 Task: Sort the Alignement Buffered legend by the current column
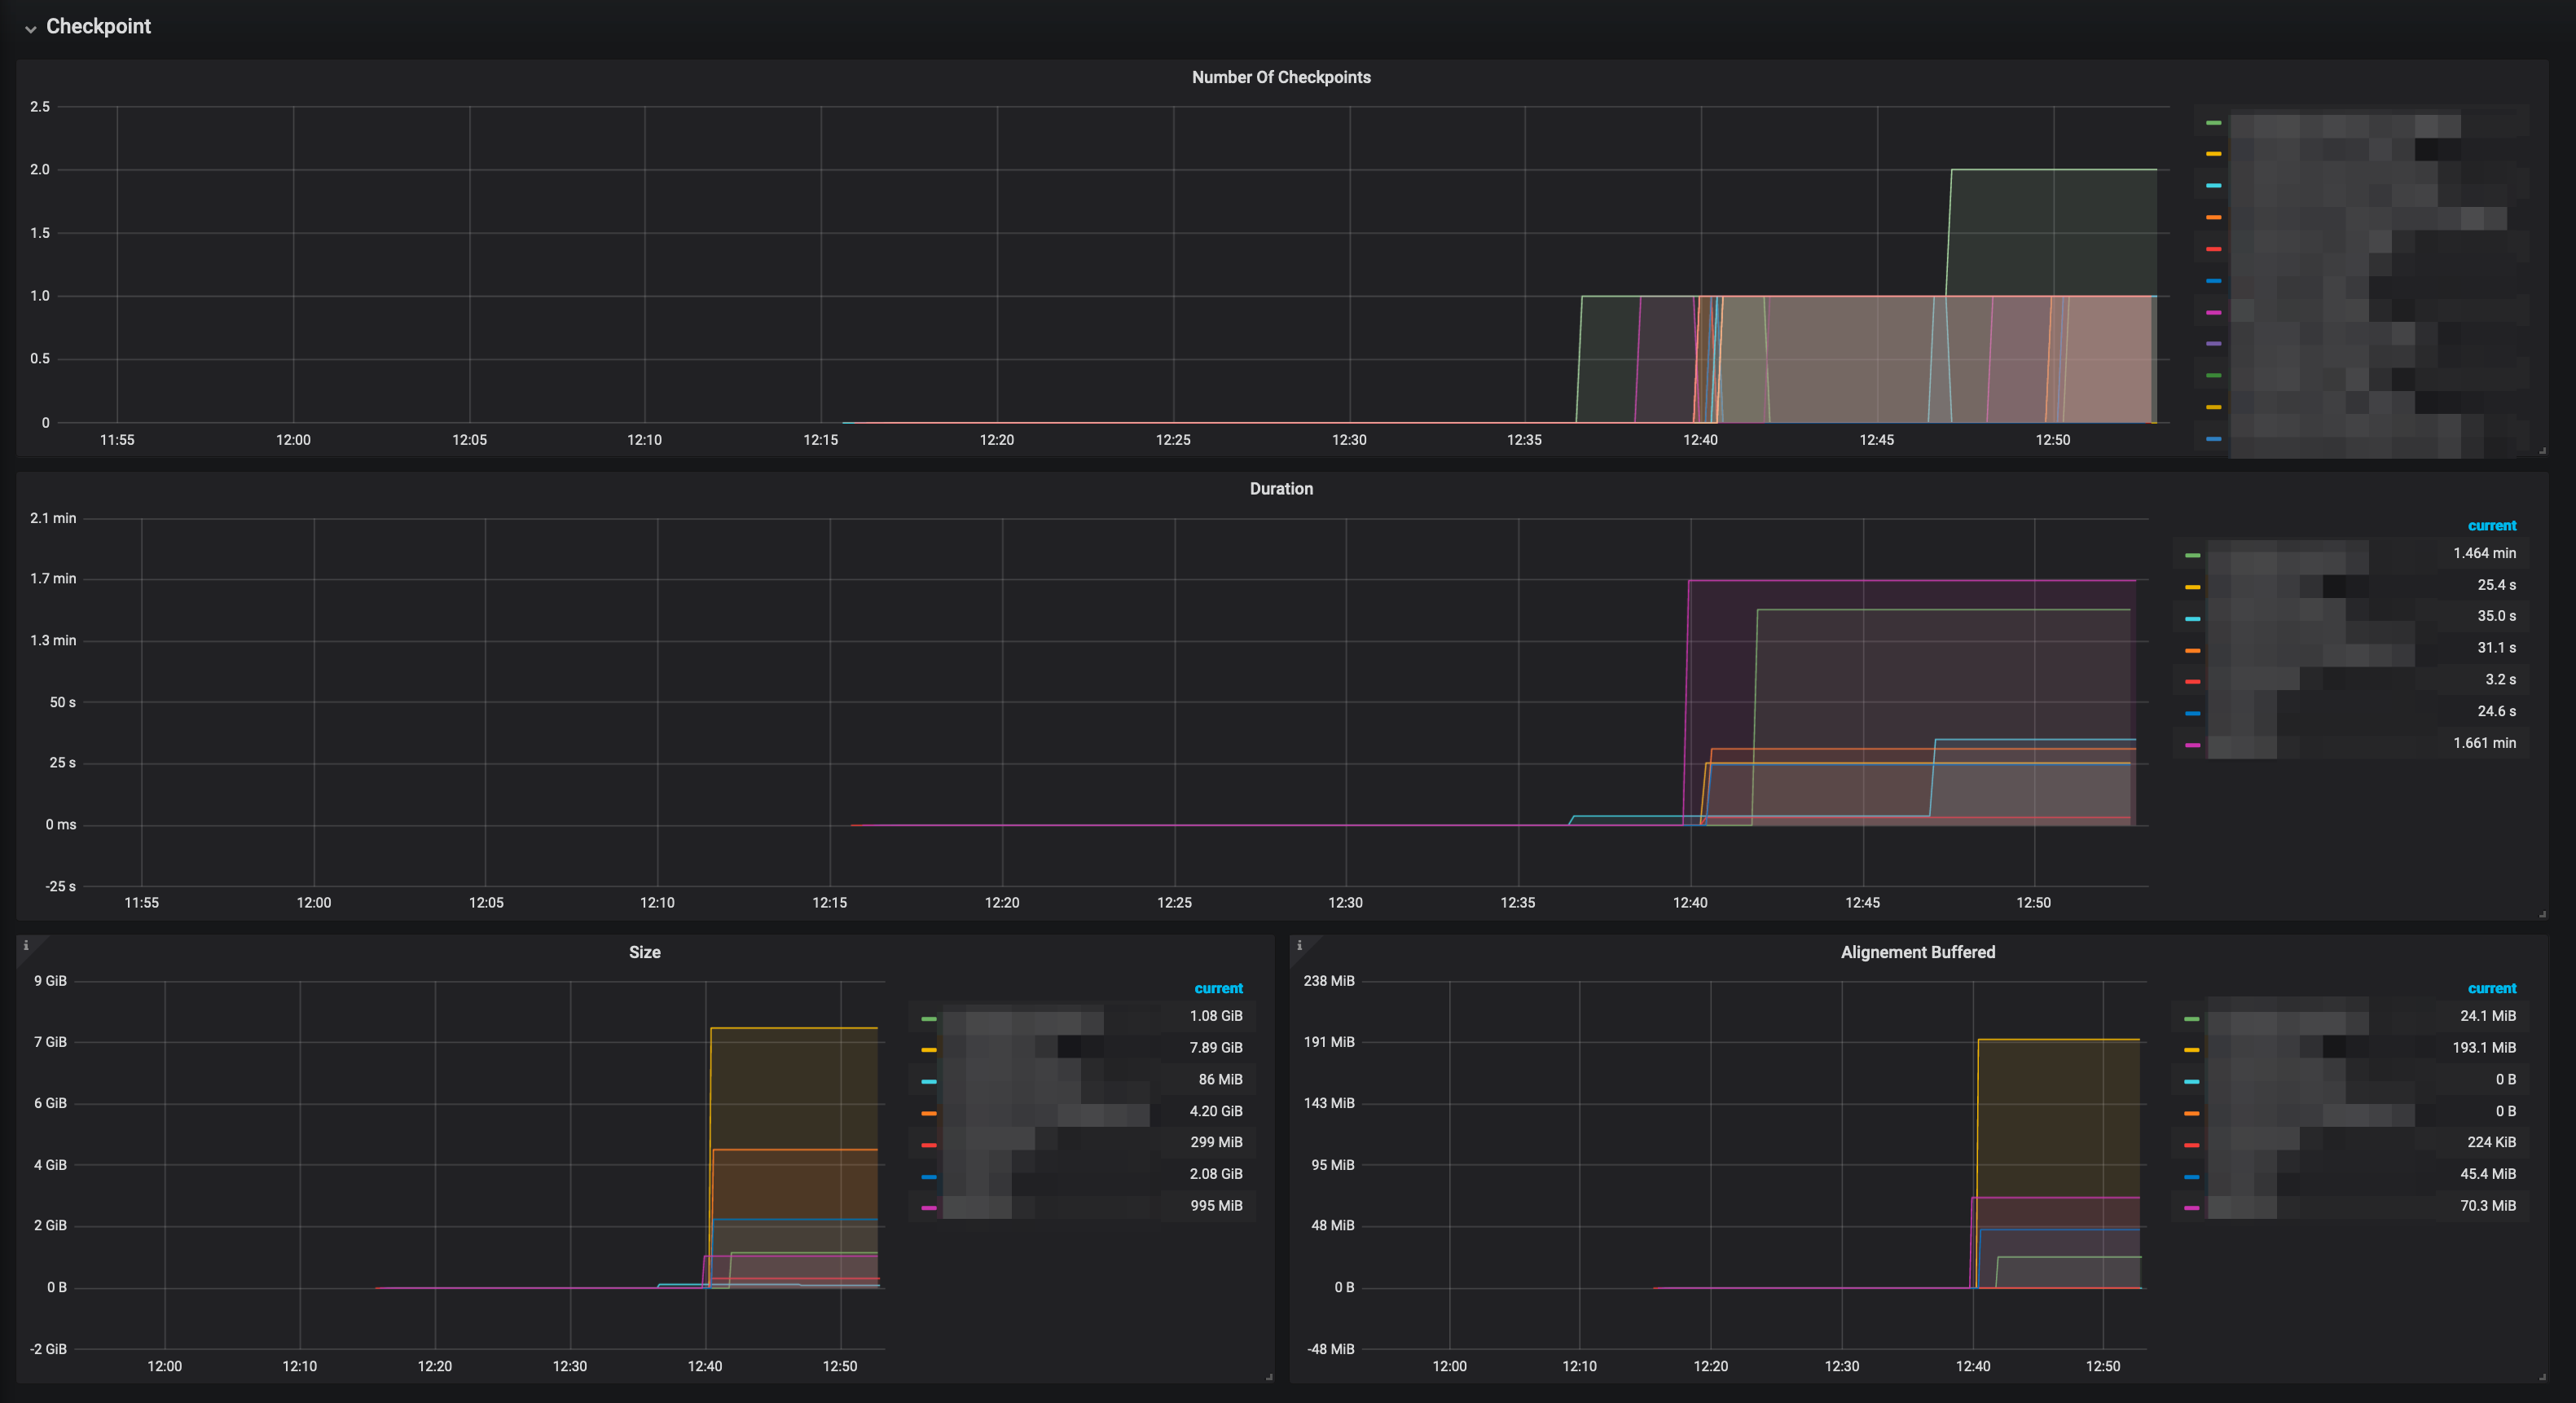coord(2491,988)
